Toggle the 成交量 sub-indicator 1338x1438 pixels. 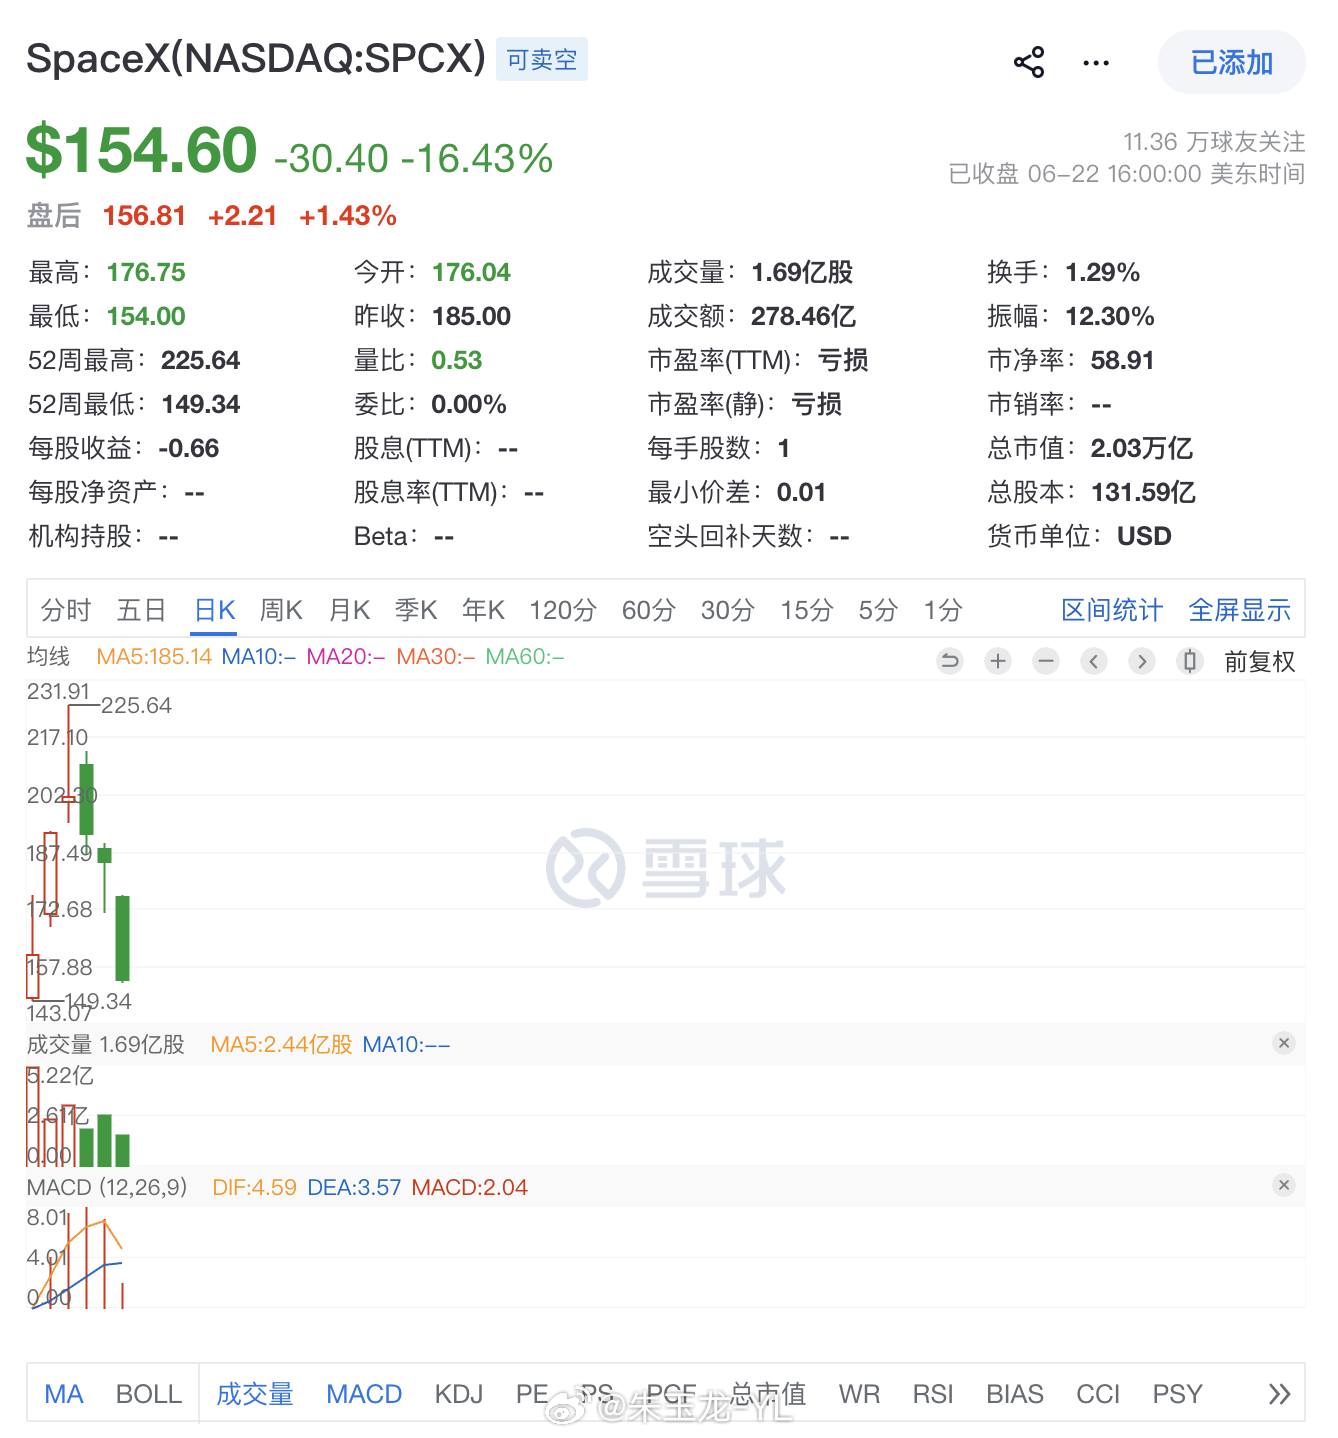[255, 1394]
